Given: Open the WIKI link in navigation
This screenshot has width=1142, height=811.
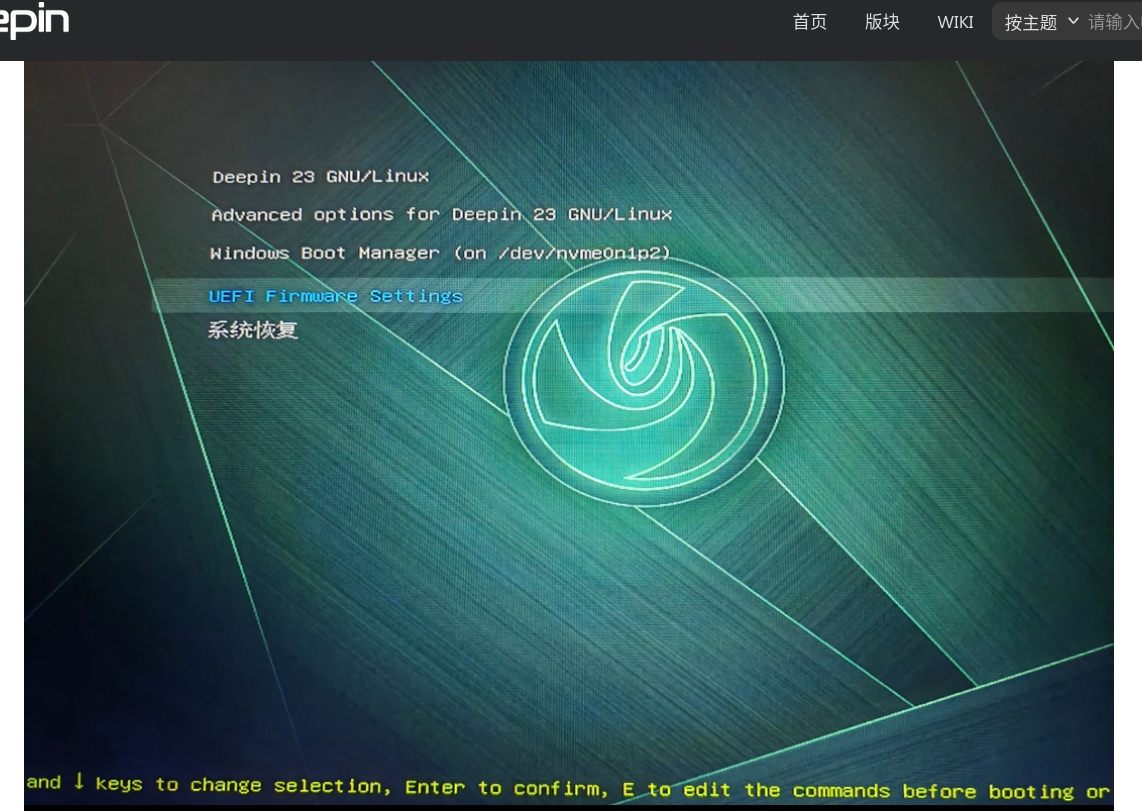Looking at the screenshot, I should [x=955, y=22].
